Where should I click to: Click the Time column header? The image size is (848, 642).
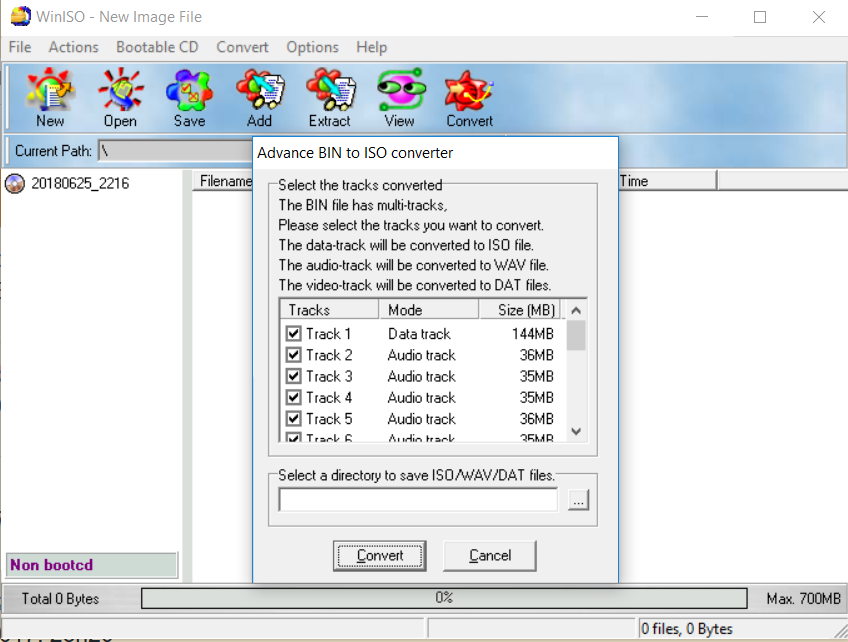coord(668,181)
